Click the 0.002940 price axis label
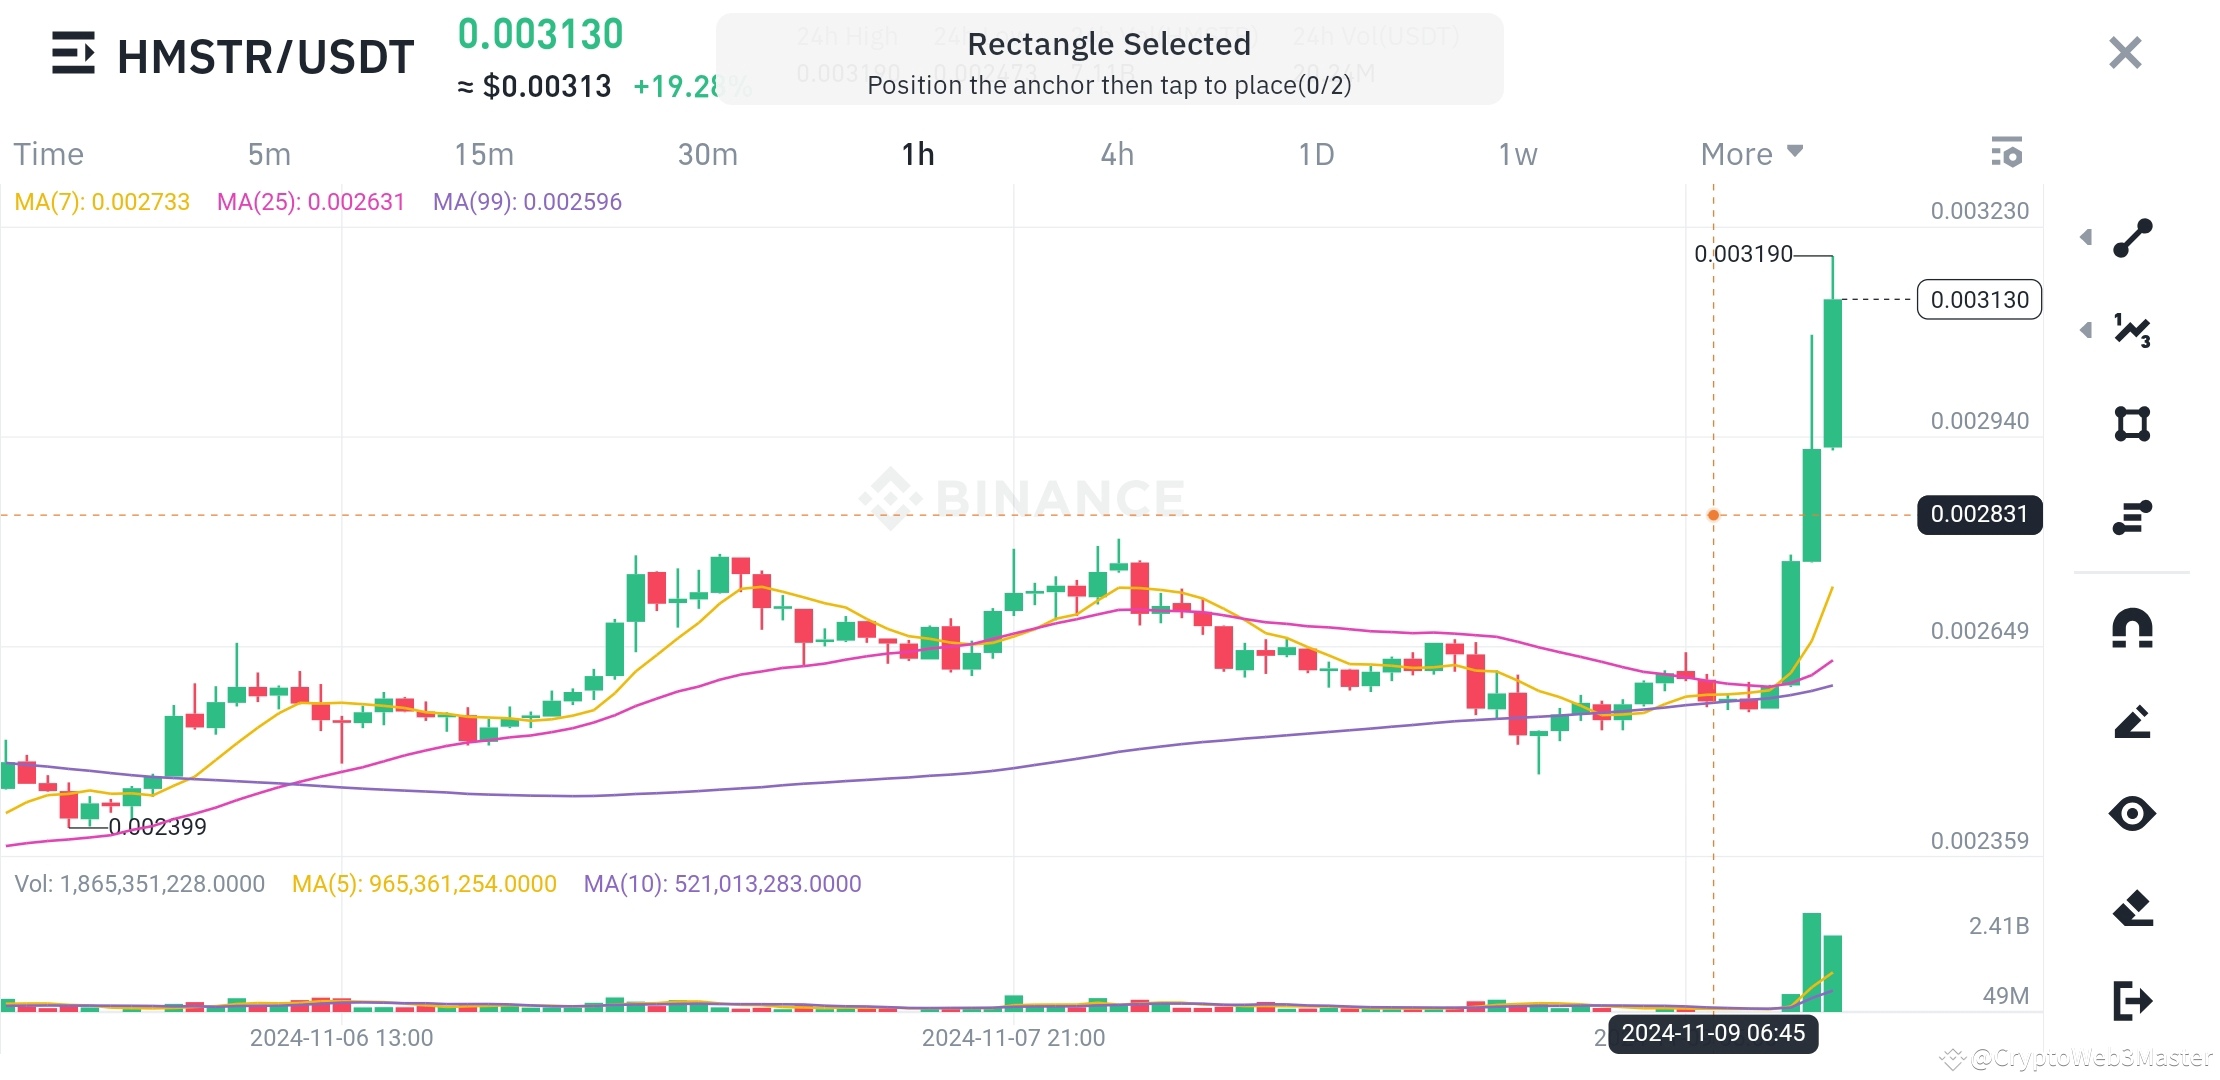The height and width of the screenshot is (1080, 2220). (1979, 421)
